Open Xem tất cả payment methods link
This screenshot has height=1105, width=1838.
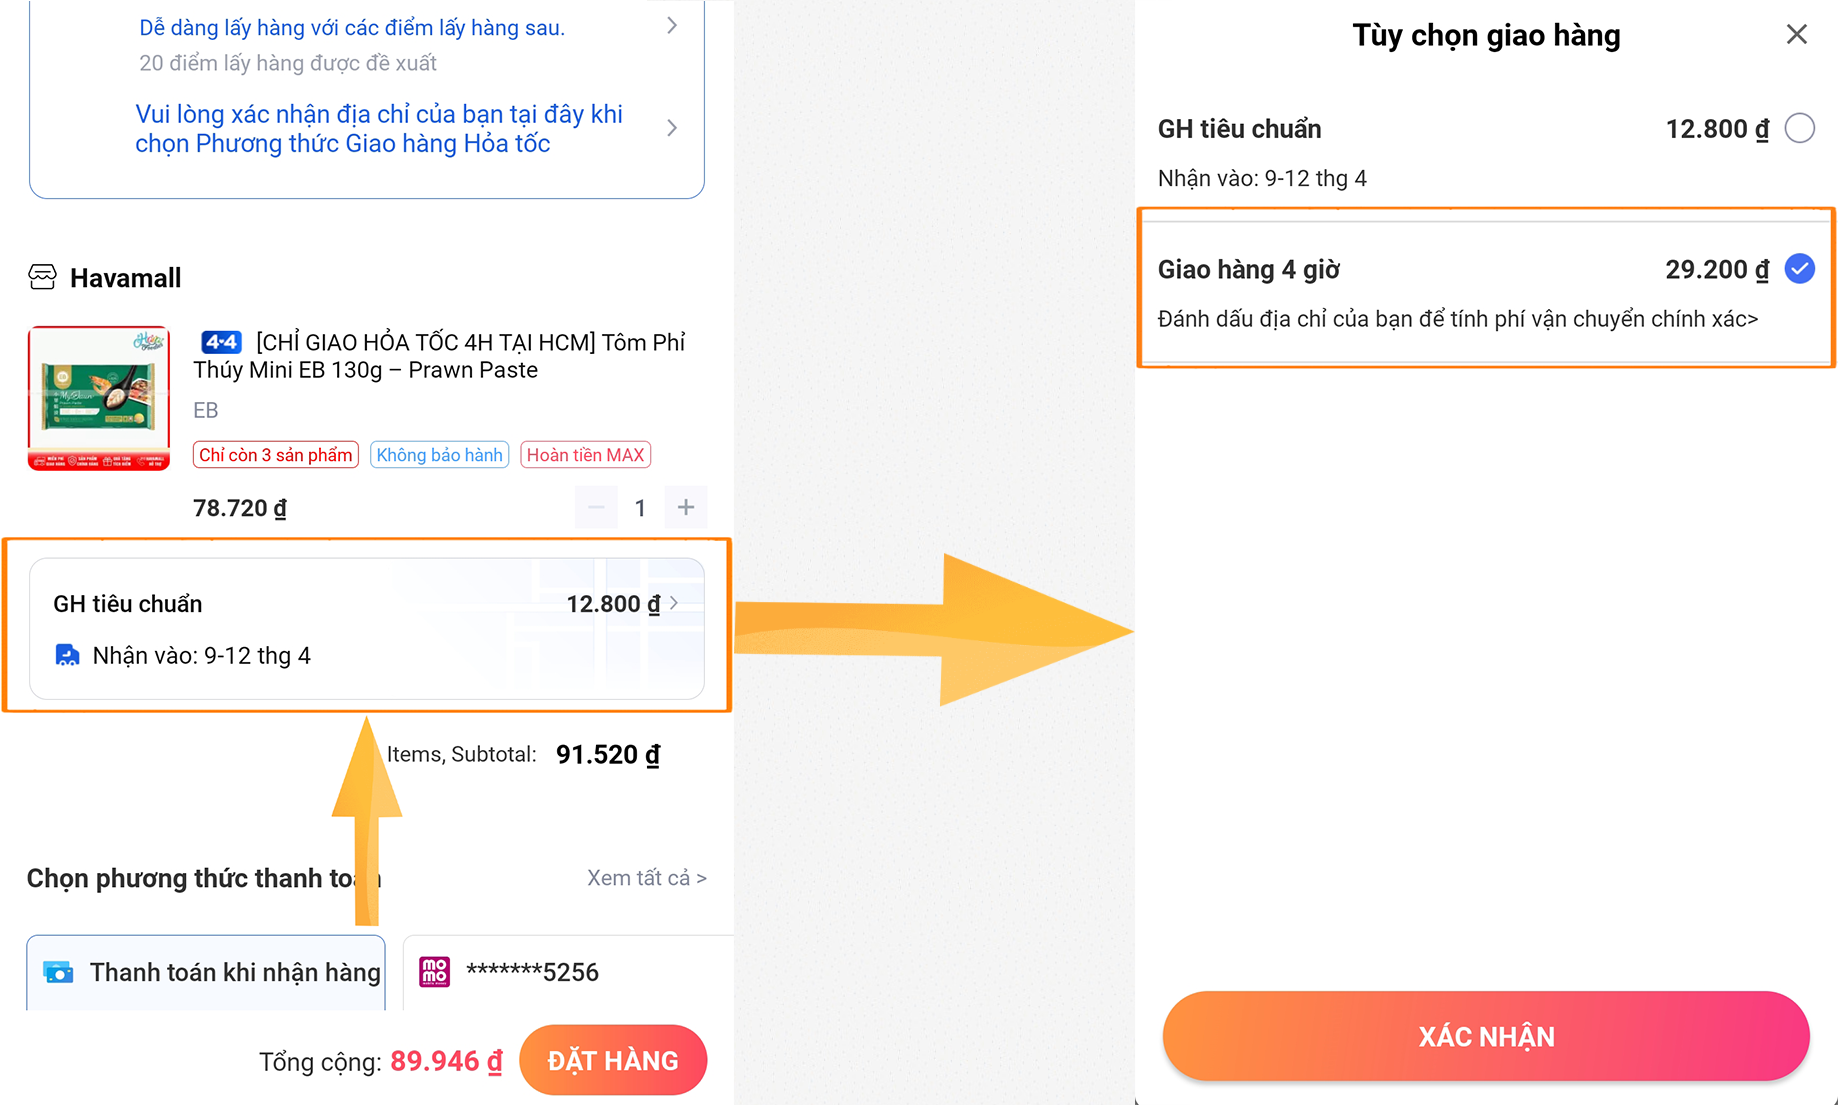click(647, 878)
